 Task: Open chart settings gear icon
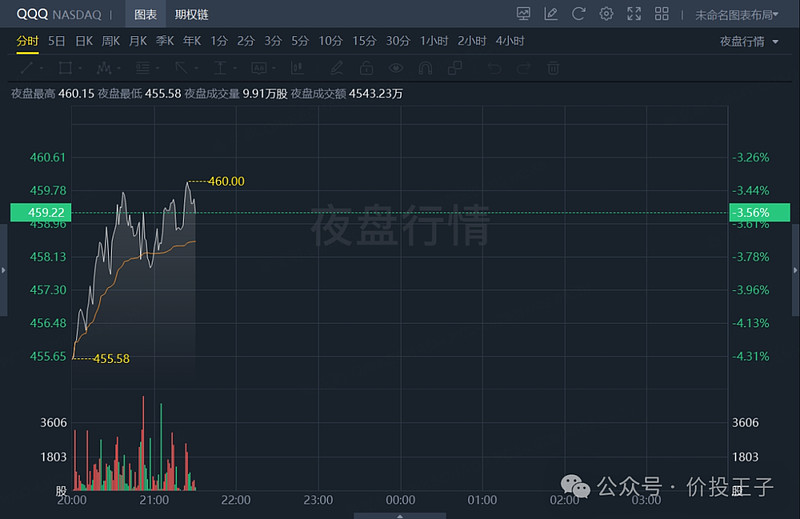tap(606, 14)
